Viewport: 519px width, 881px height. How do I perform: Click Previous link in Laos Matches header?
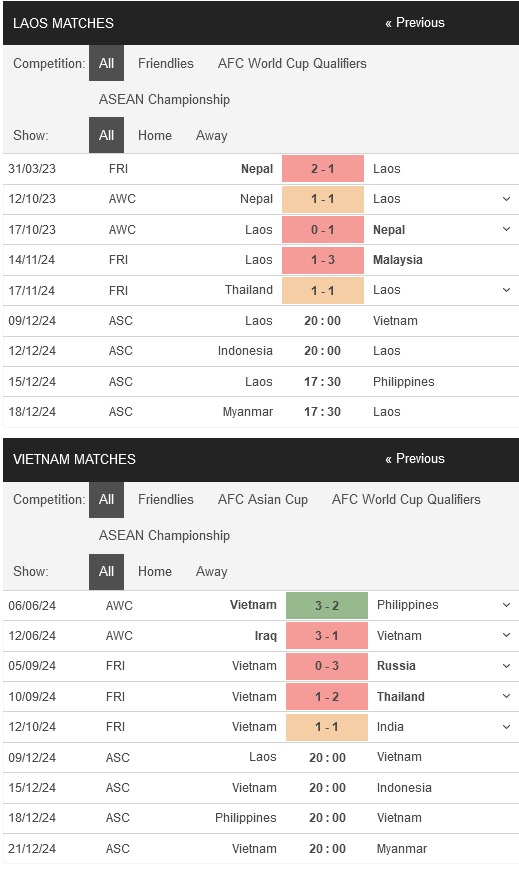[x=415, y=22]
